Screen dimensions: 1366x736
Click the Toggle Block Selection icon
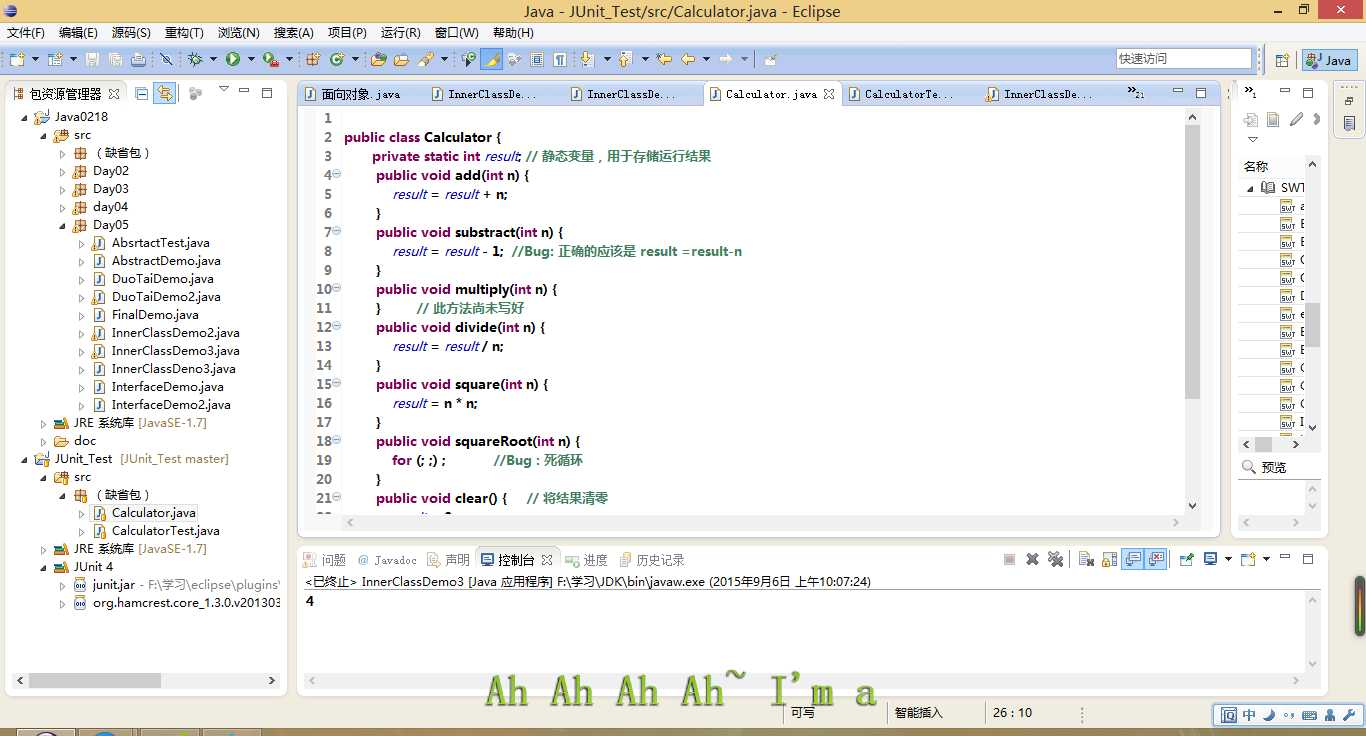coord(537,60)
